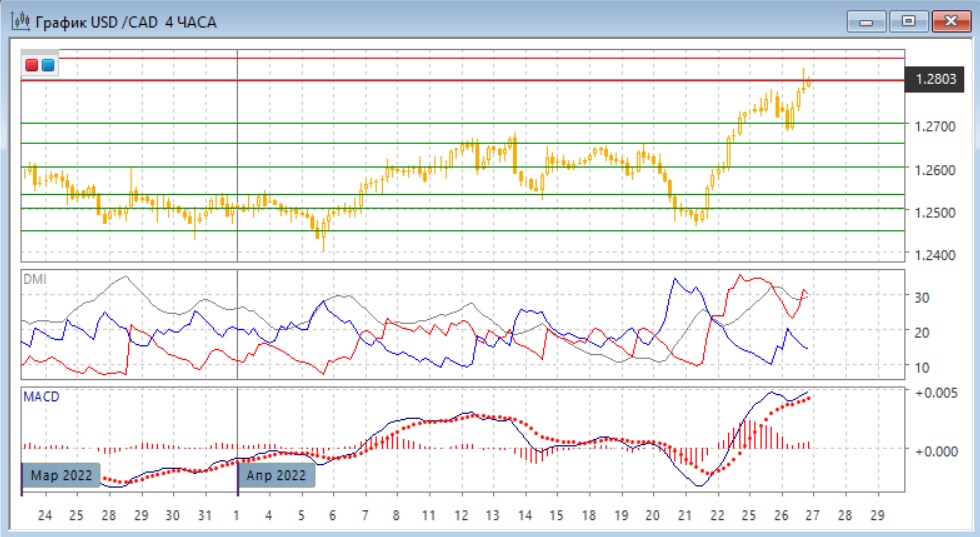Minimize the USD/CAD chart window
This screenshot has width=980, height=537.
pyautogui.click(x=866, y=21)
